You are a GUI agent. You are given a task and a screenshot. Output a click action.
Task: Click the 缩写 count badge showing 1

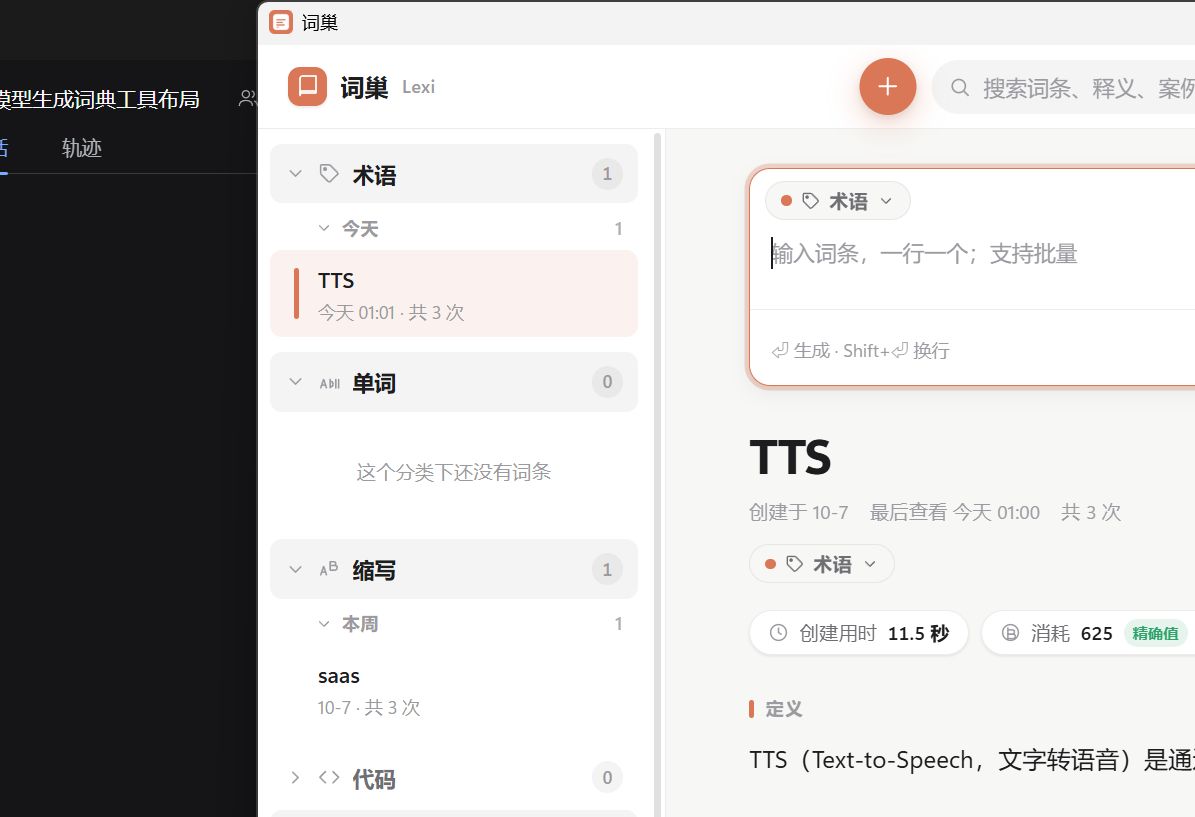click(607, 569)
